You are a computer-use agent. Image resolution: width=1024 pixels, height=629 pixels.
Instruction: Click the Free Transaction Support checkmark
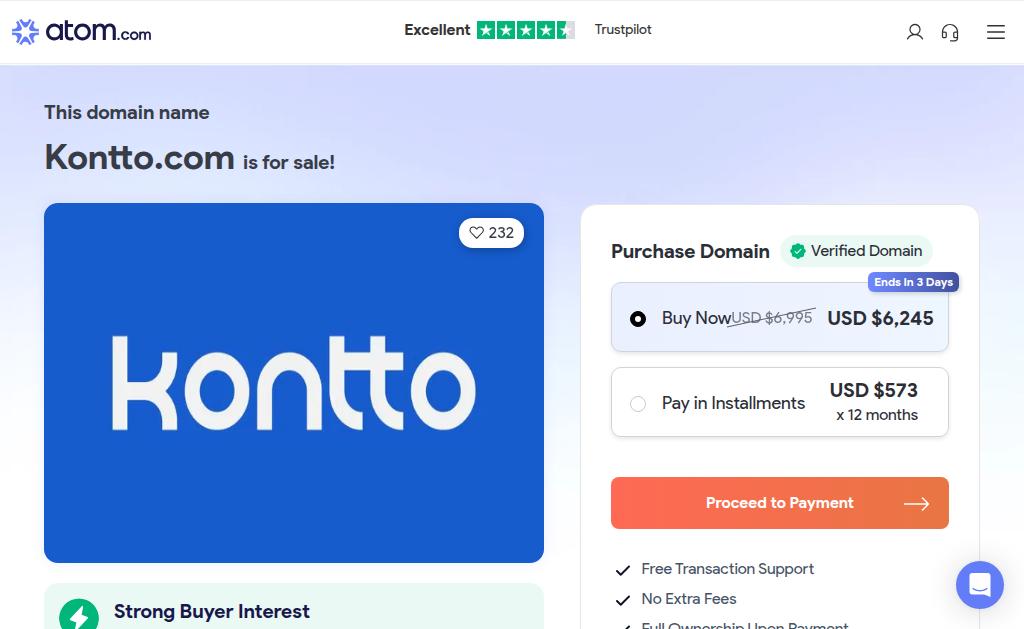click(623, 570)
